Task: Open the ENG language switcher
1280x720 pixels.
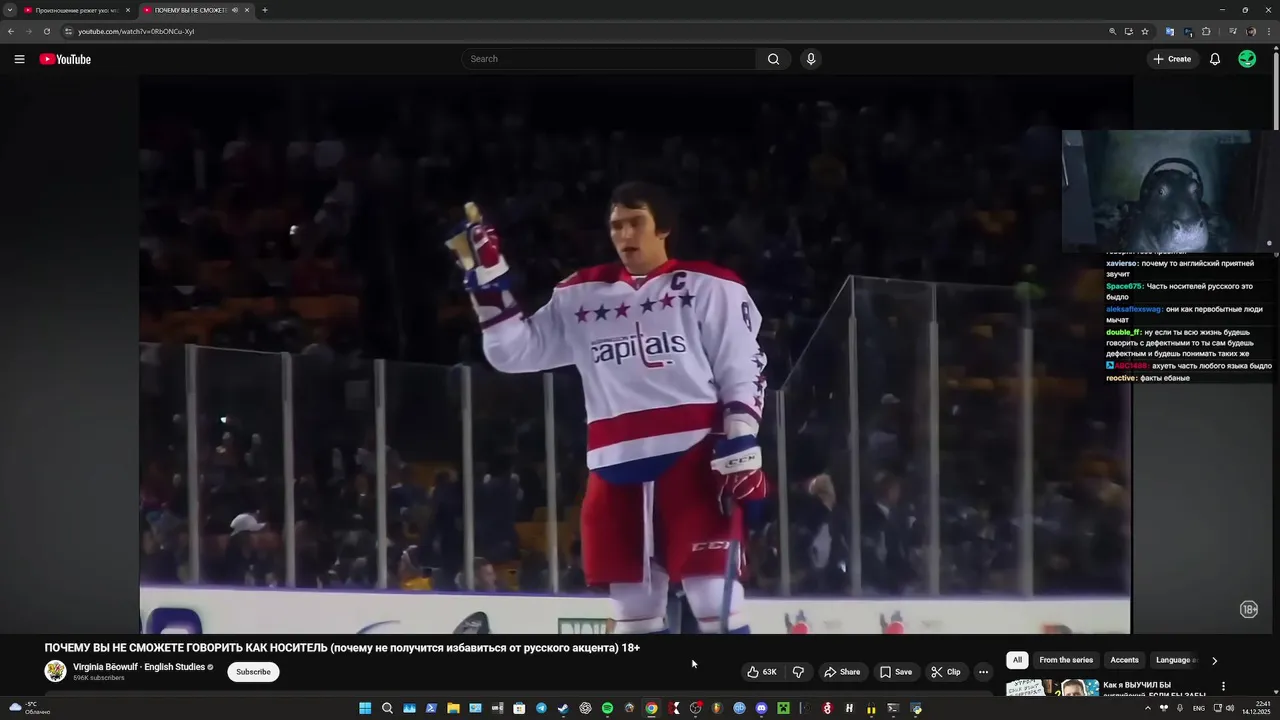Action: 1199,708
